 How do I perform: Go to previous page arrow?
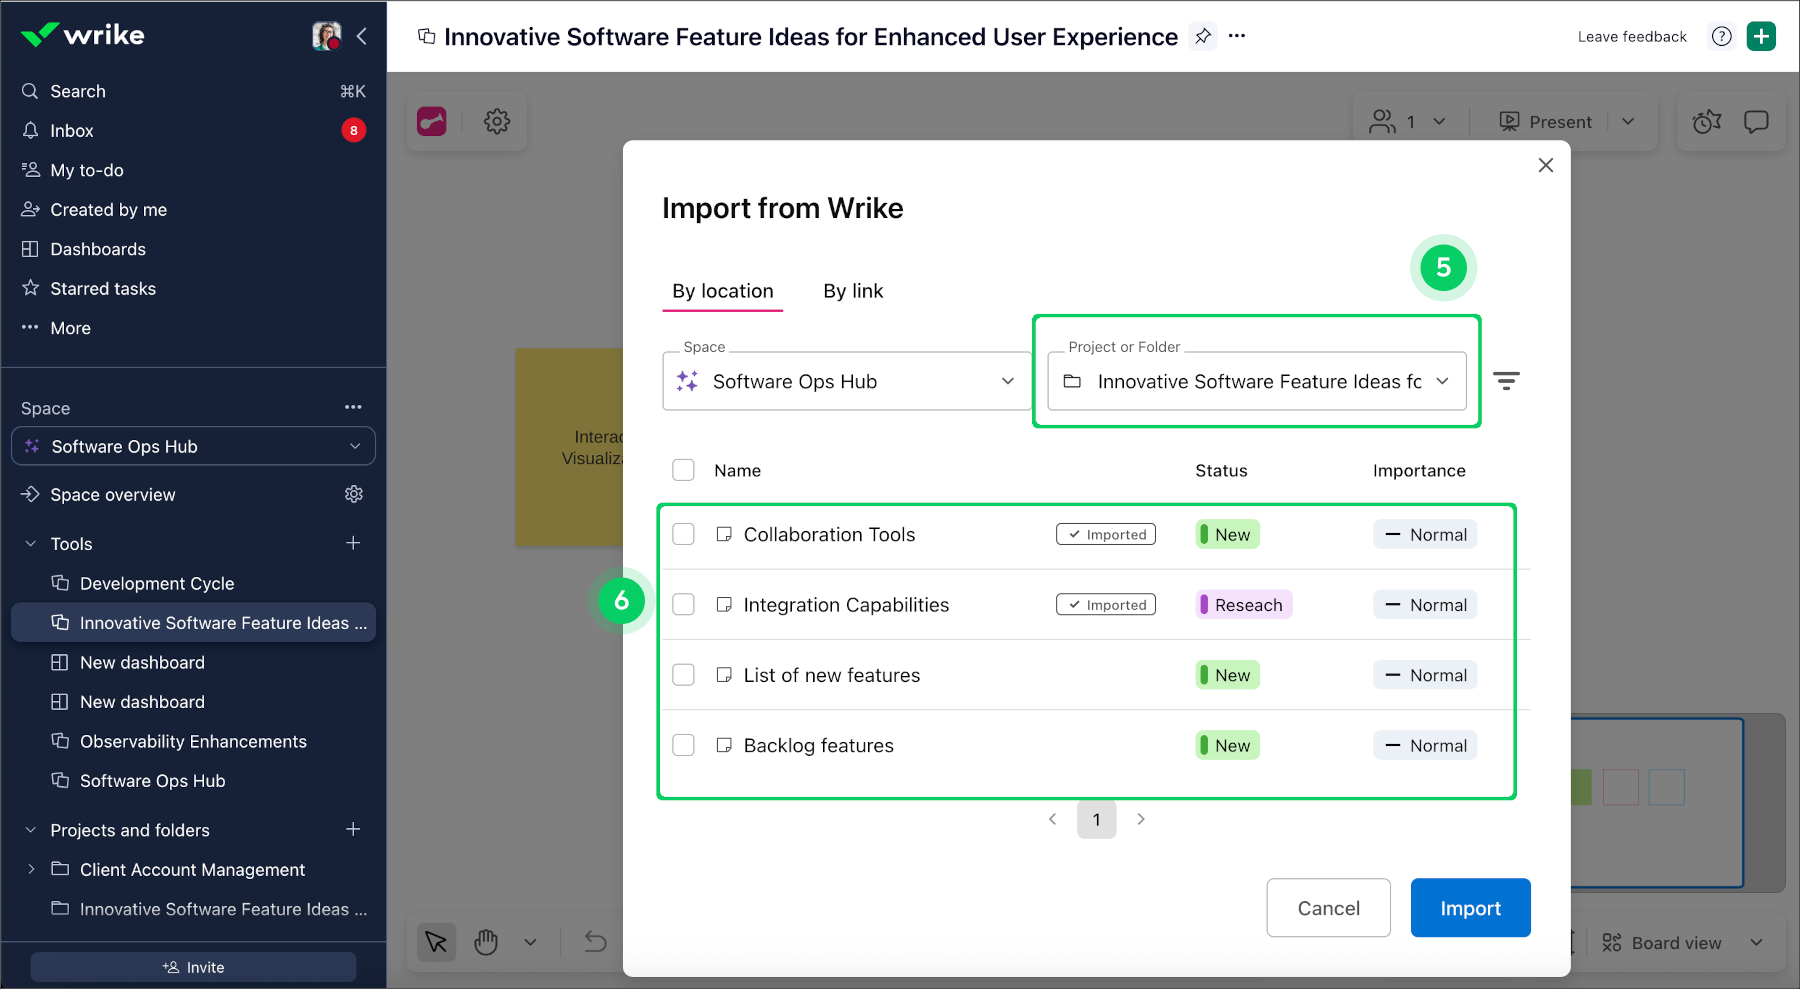[x=1052, y=819]
